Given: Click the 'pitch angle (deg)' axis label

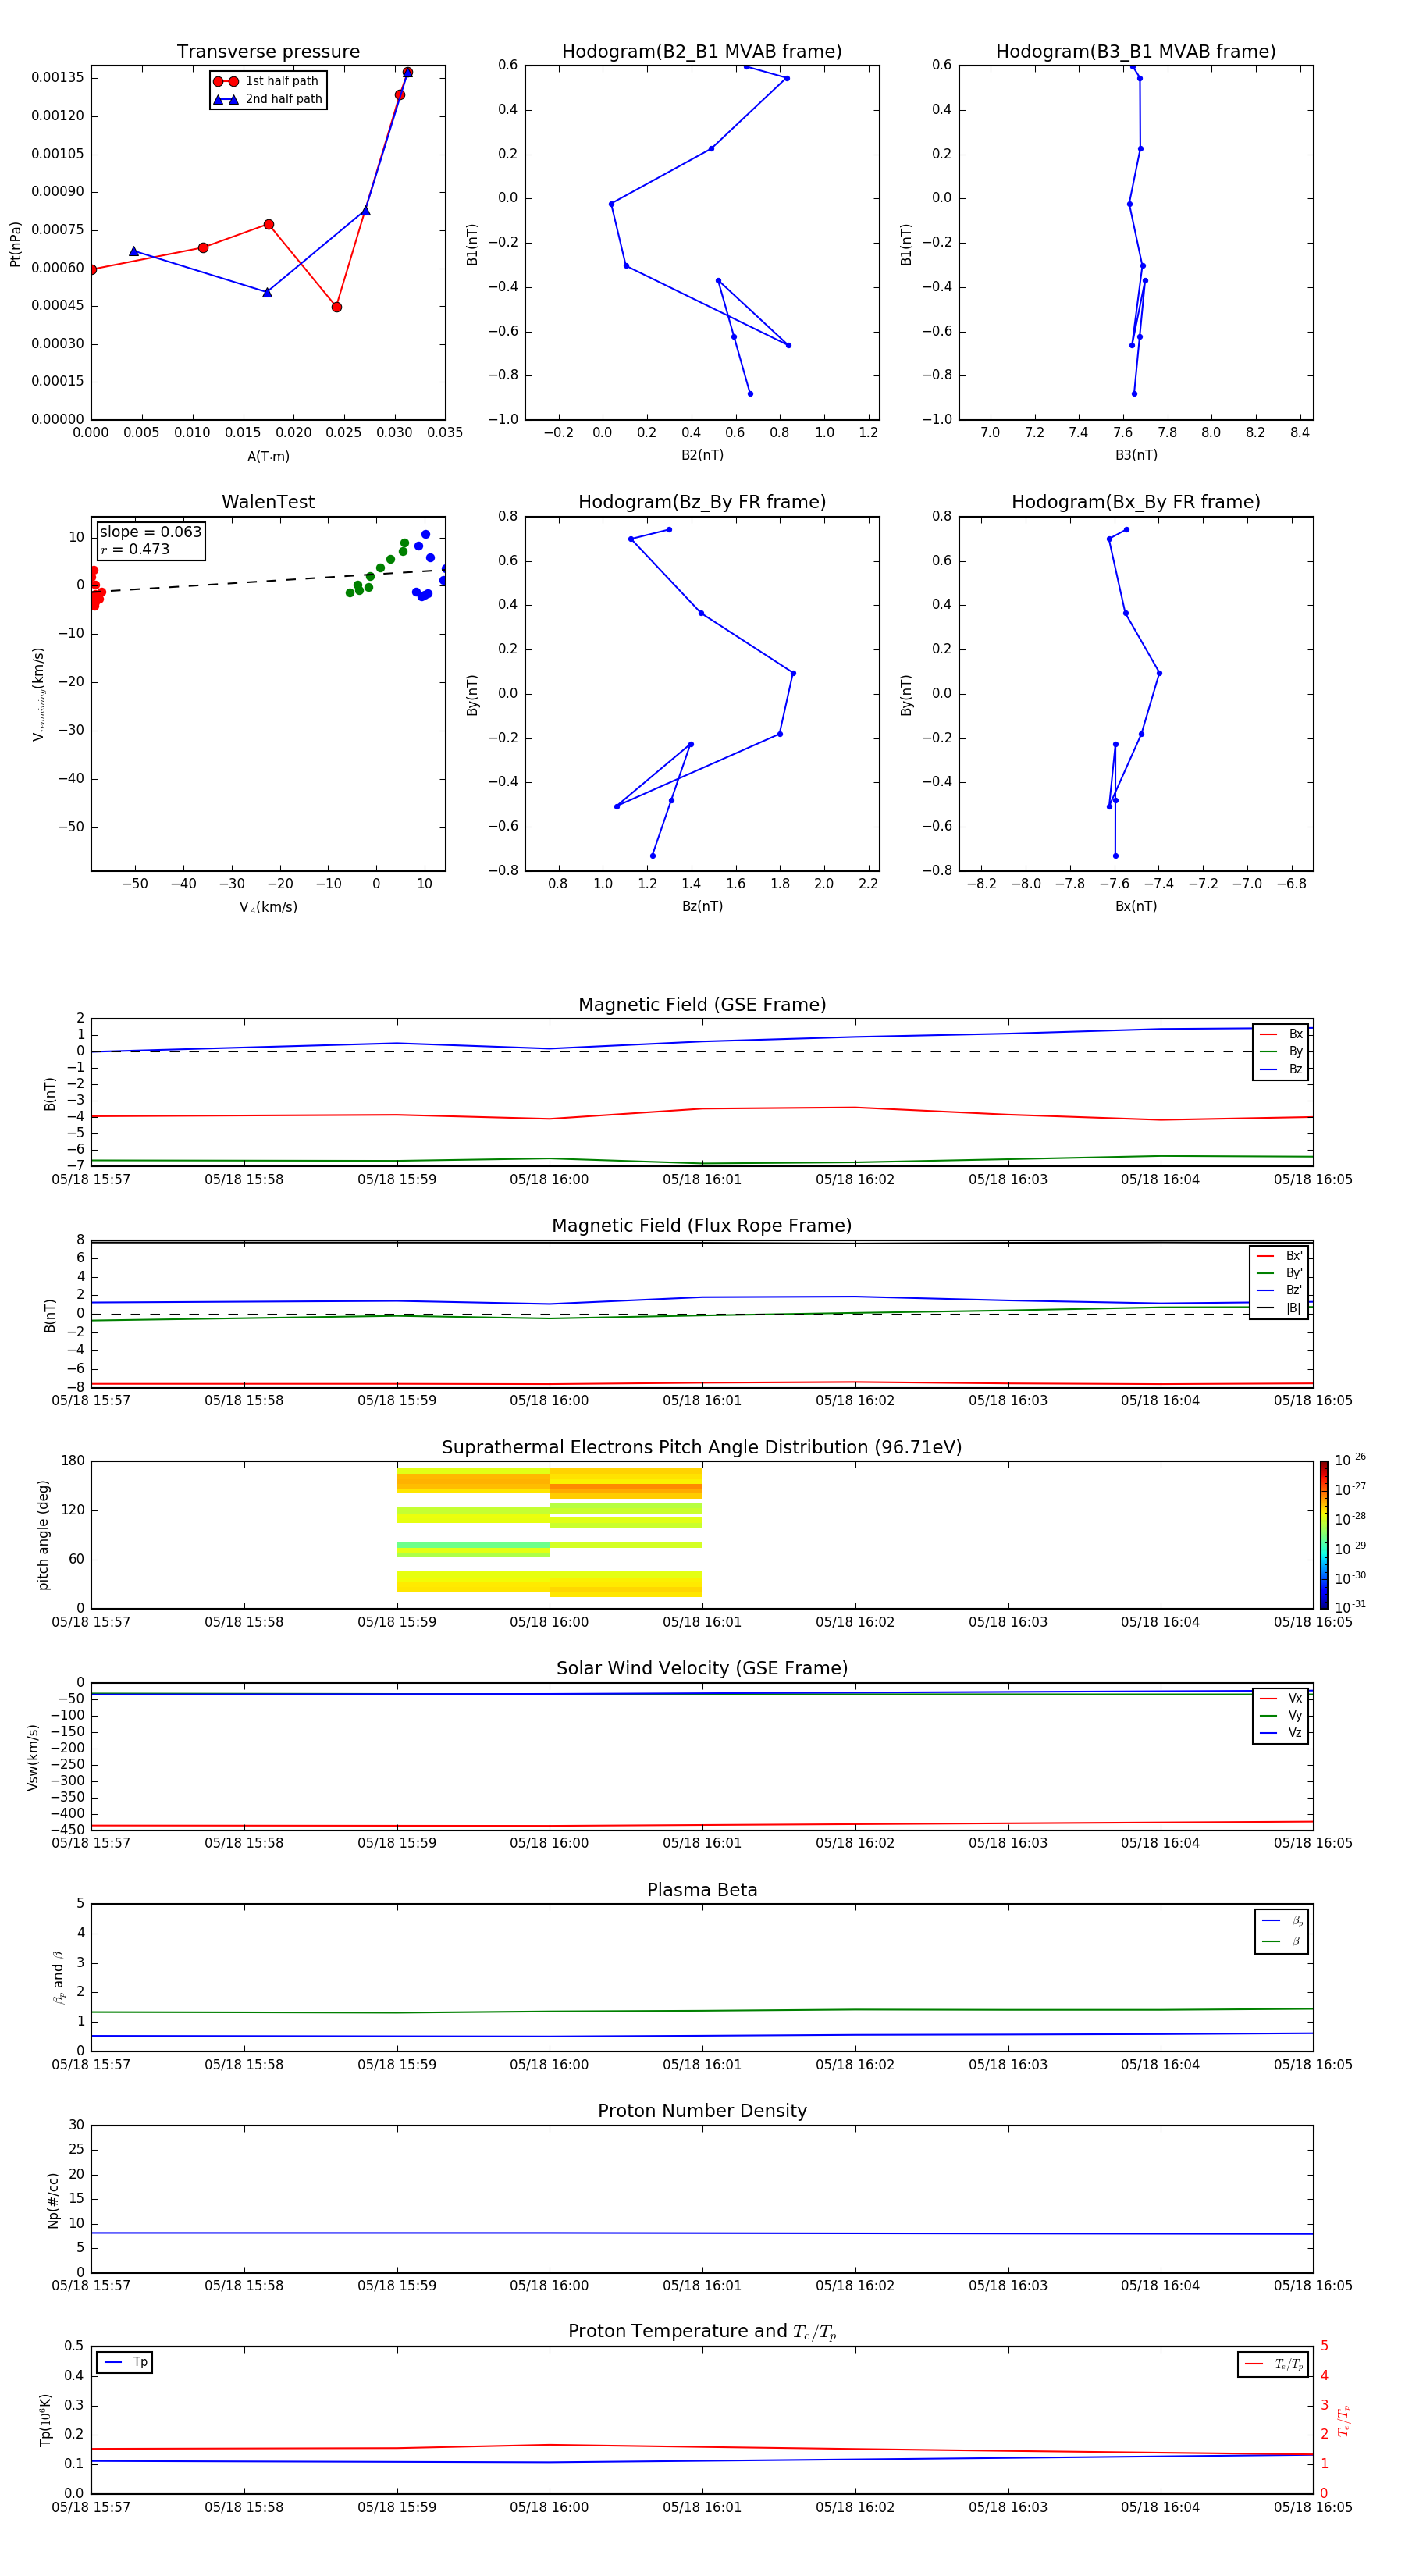Looking at the screenshot, I should 43,1534.
